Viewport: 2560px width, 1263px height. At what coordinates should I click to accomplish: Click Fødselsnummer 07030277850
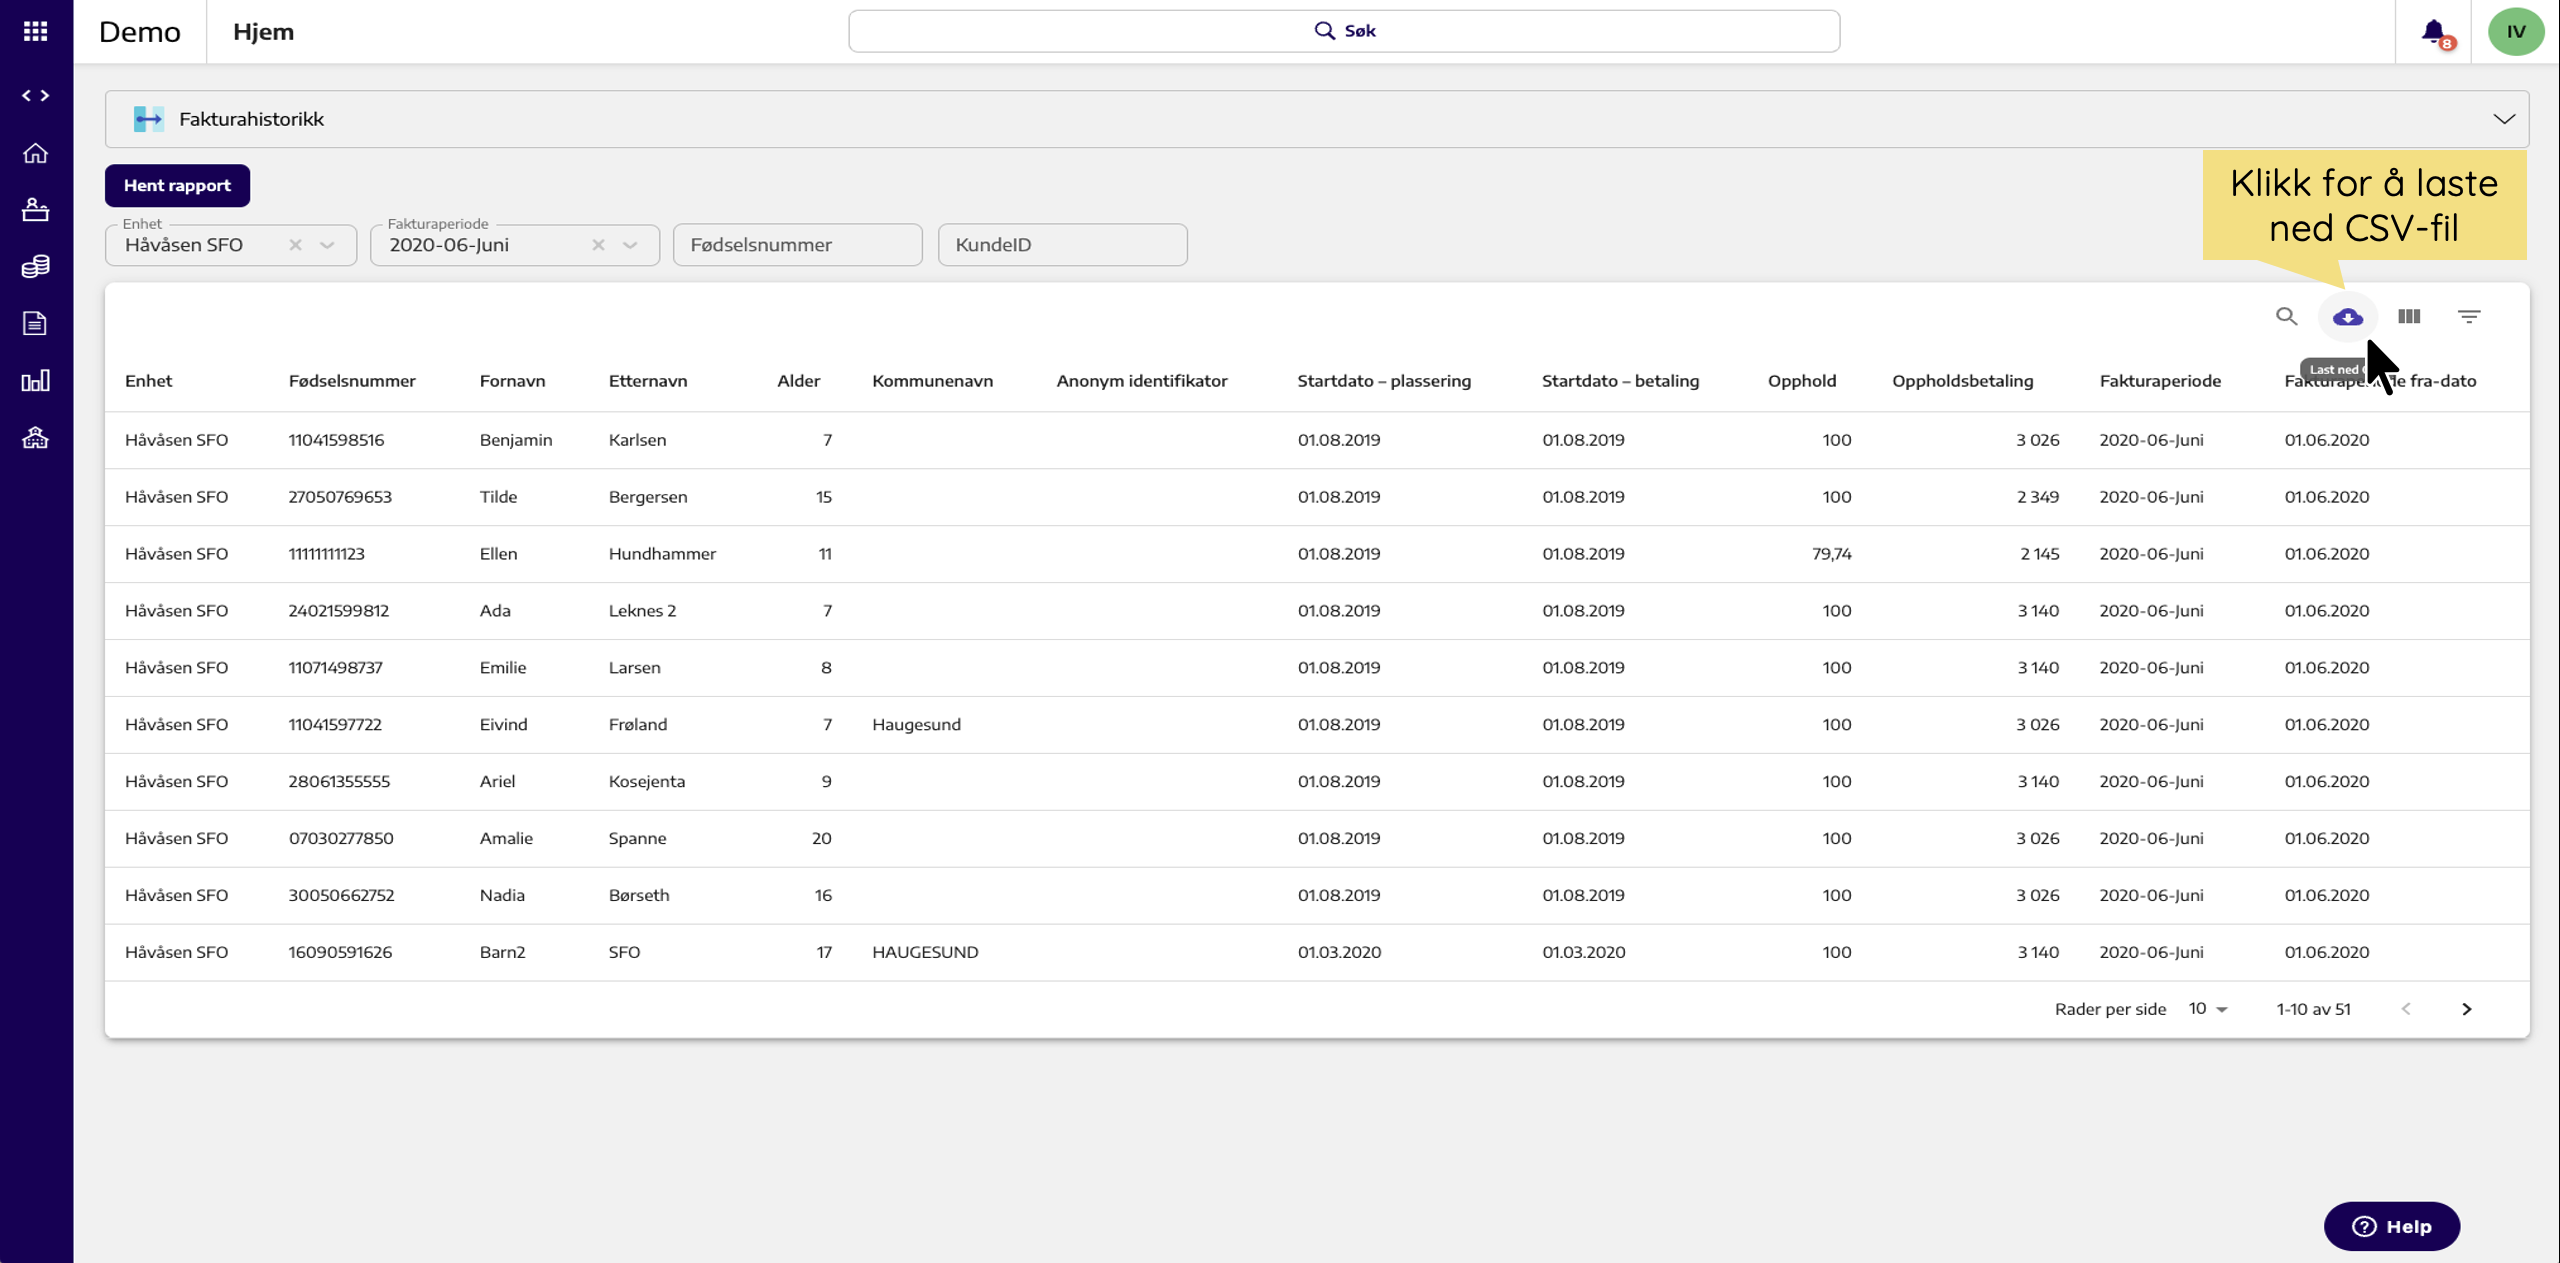(341, 839)
